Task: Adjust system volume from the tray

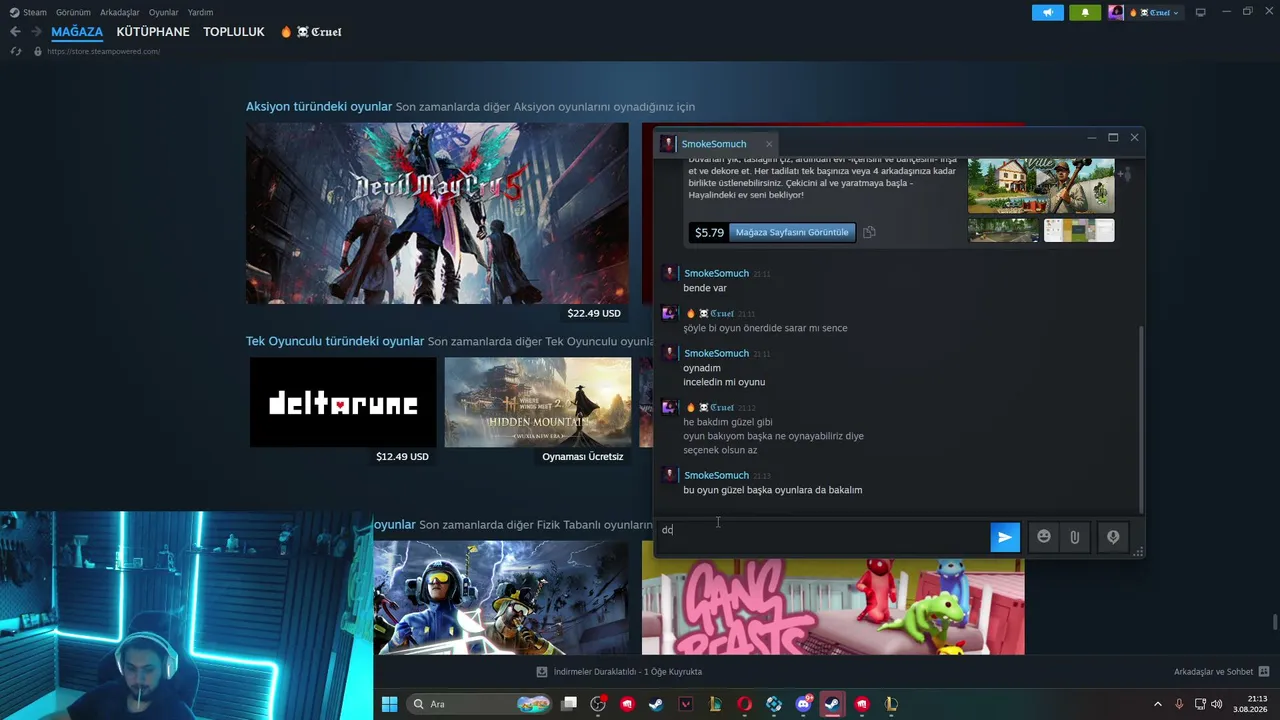Action: [x=1217, y=704]
